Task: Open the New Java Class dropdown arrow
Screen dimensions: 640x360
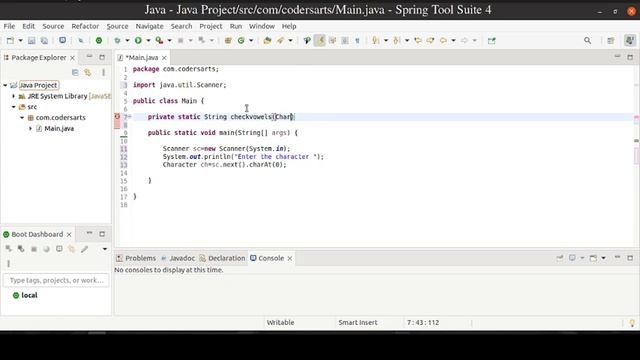Action: coord(251,40)
